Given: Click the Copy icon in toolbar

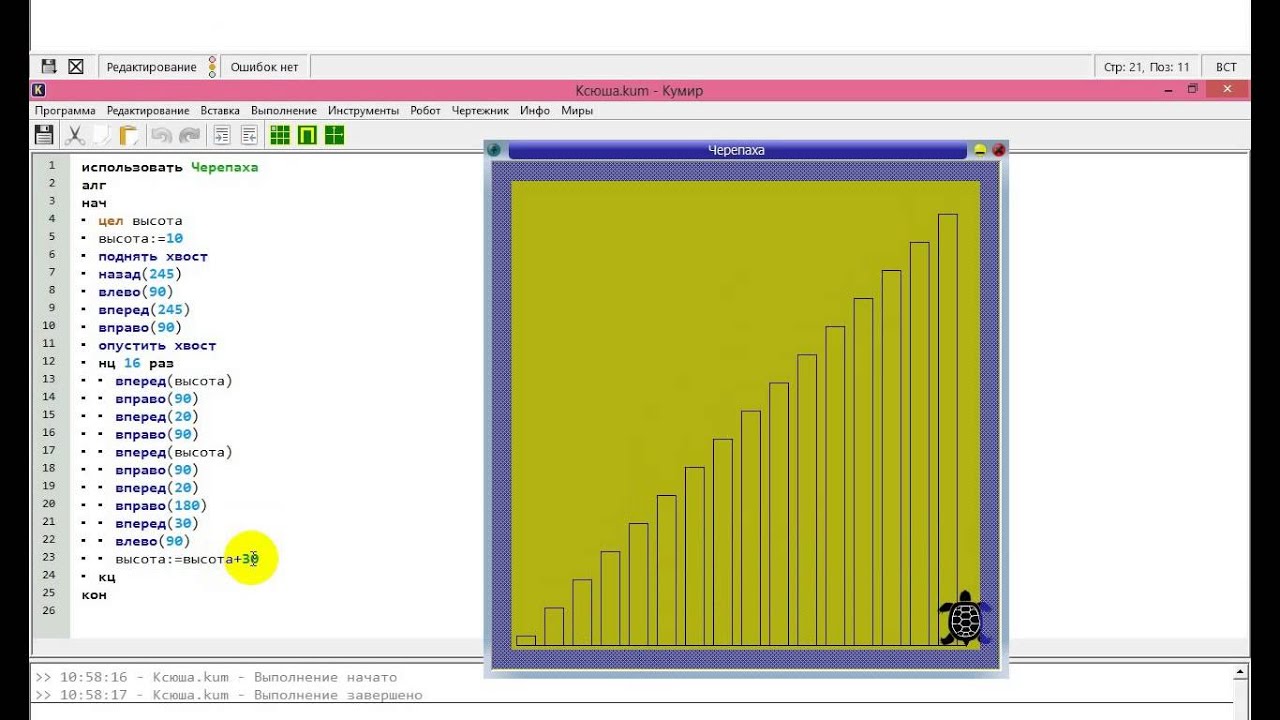Looking at the screenshot, I should click(x=102, y=135).
